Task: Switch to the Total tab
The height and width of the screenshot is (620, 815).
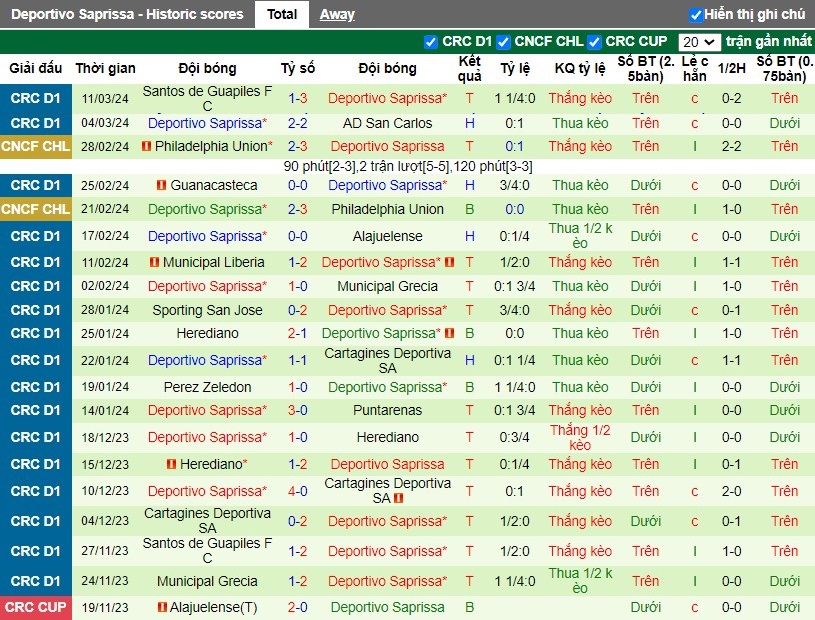Action: pyautogui.click(x=282, y=14)
